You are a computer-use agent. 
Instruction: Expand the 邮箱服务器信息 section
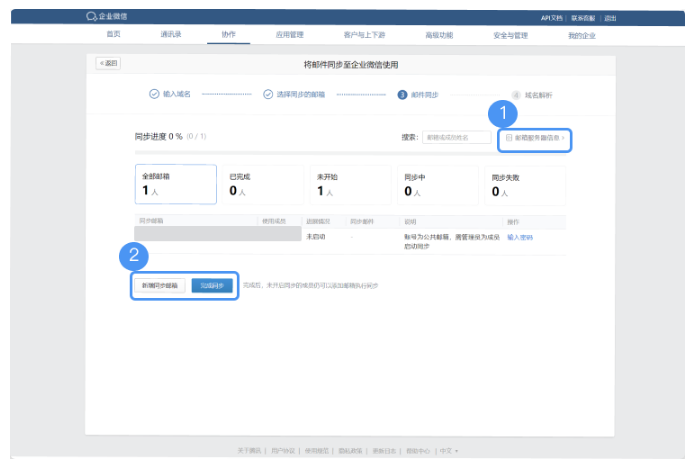(x=538, y=137)
